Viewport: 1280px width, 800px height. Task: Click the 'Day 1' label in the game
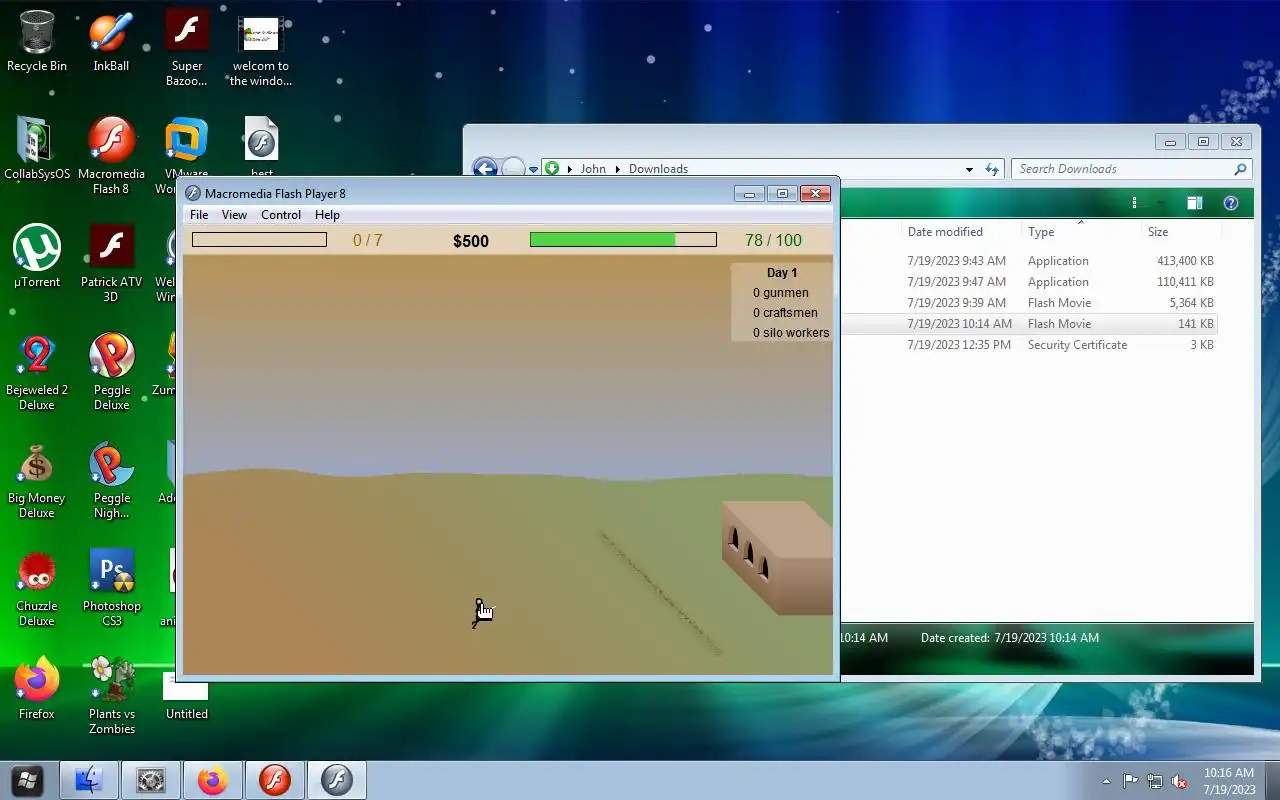[x=782, y=272]
